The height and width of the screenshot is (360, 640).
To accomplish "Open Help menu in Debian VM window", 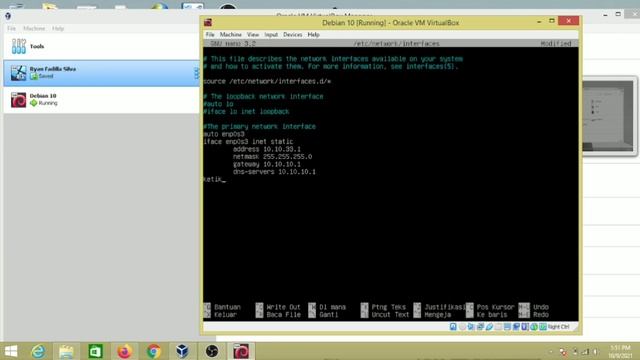I will pos(313,35).
